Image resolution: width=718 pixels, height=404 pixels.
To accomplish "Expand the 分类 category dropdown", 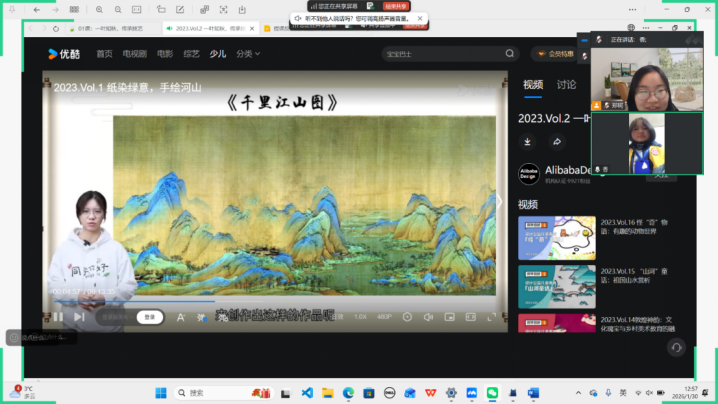I will (248, 54).
